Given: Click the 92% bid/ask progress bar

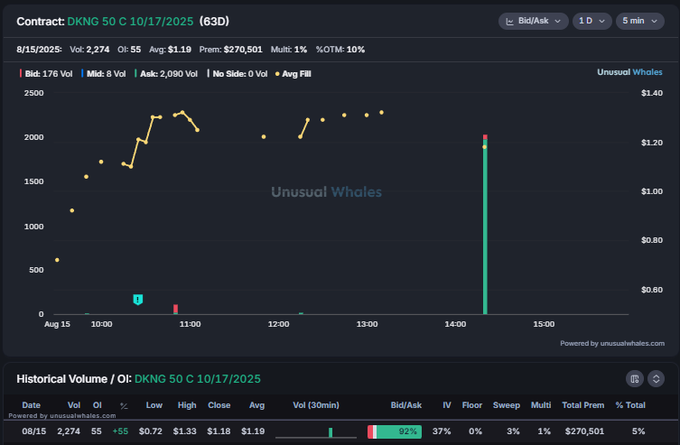Looking at the screenshot, I should click(x=395, y=432).
